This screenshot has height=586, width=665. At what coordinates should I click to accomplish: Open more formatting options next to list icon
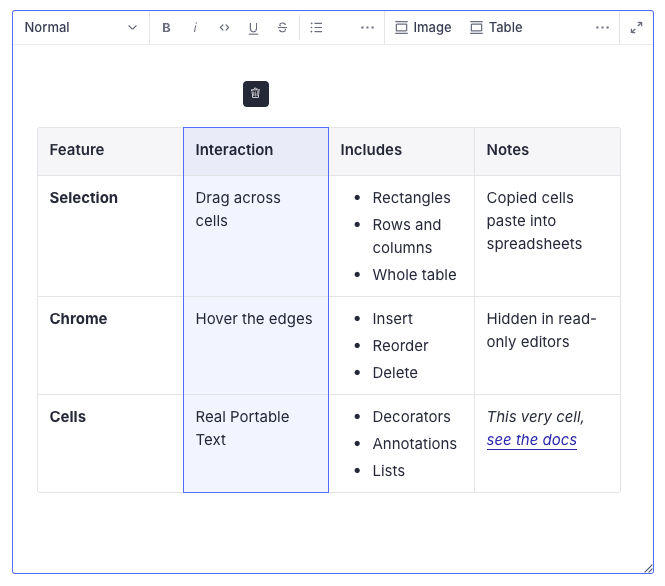[x=367, y=28]
